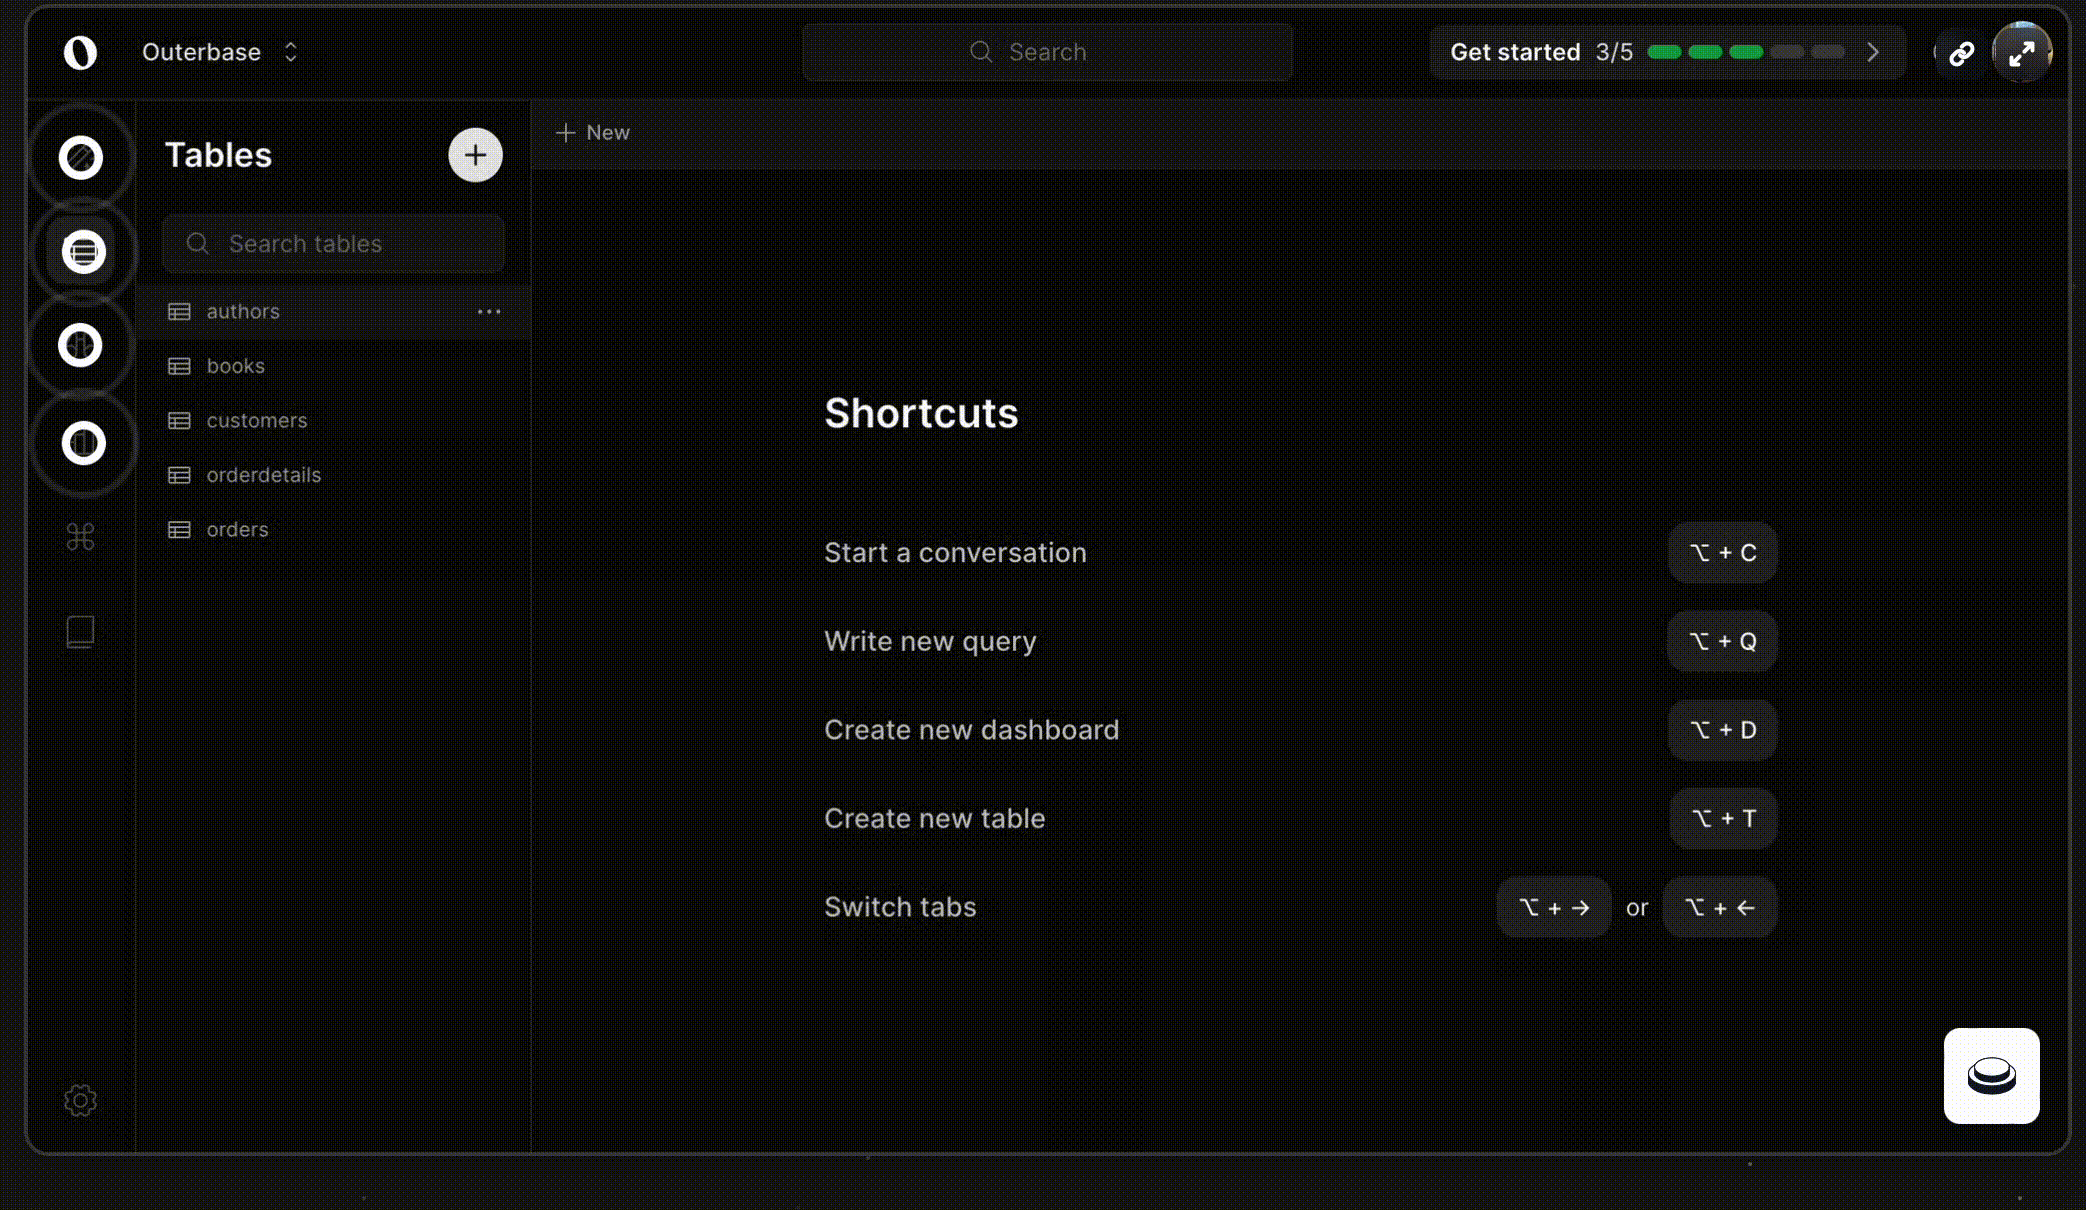
Task: Expand the Outerbase workspace switcher
Action: pyautogui.click(x=290, y=52)
